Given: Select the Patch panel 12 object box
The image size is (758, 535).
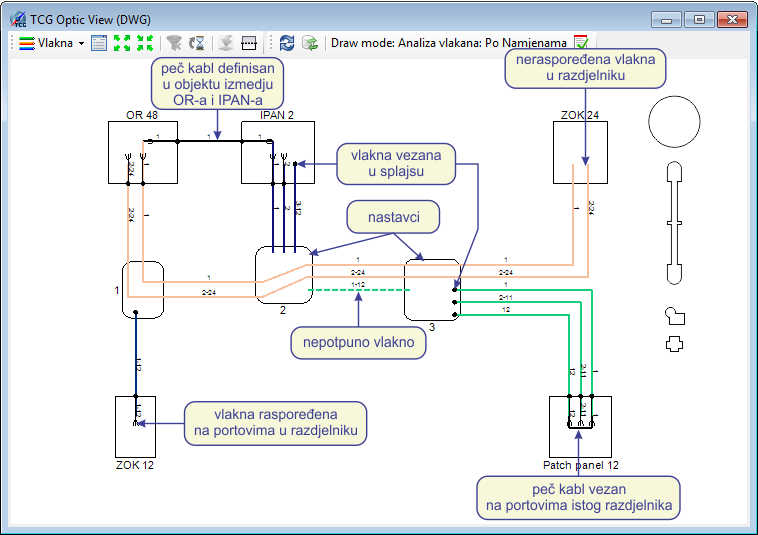Looking at the screenshot, I should click(580, 427).
